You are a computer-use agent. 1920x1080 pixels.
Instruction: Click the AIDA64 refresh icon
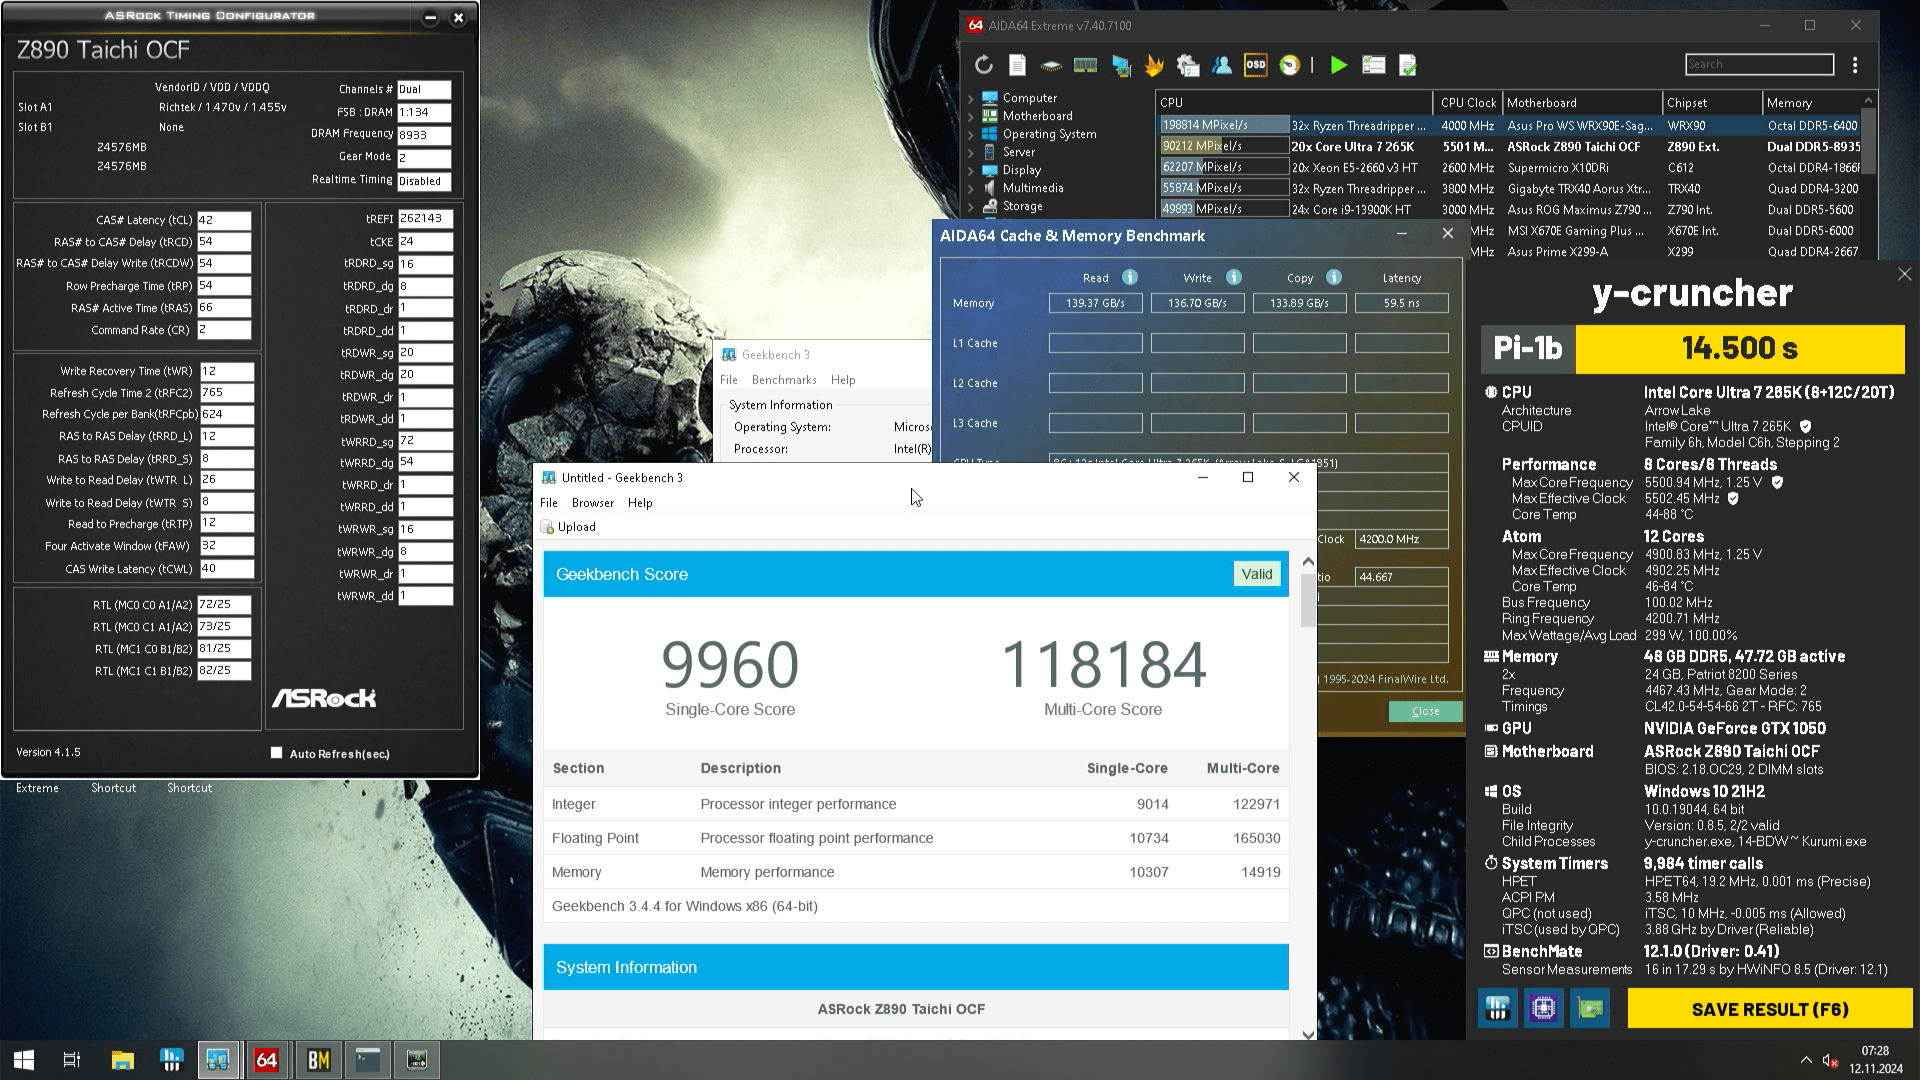point(984,65)
